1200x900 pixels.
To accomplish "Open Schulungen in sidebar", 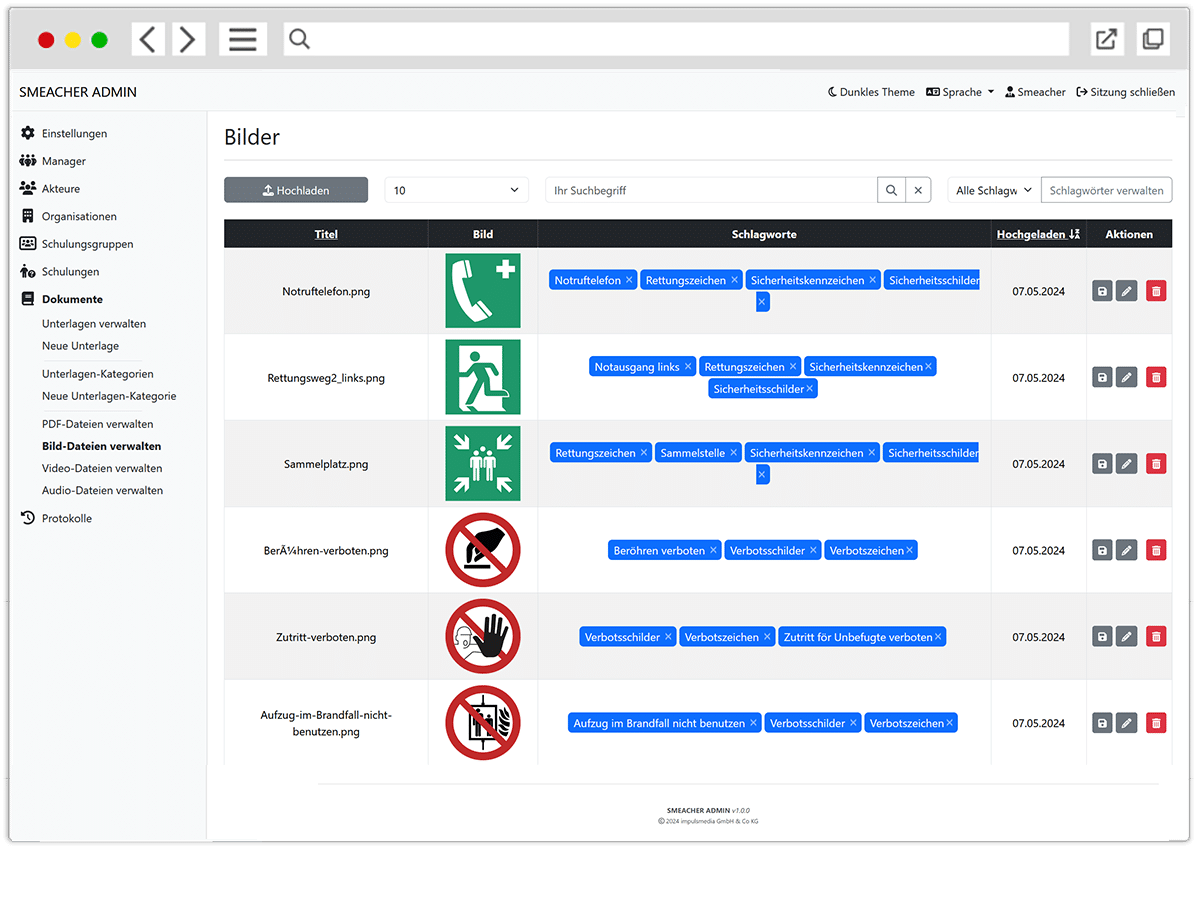I will [x=59, y=271].
